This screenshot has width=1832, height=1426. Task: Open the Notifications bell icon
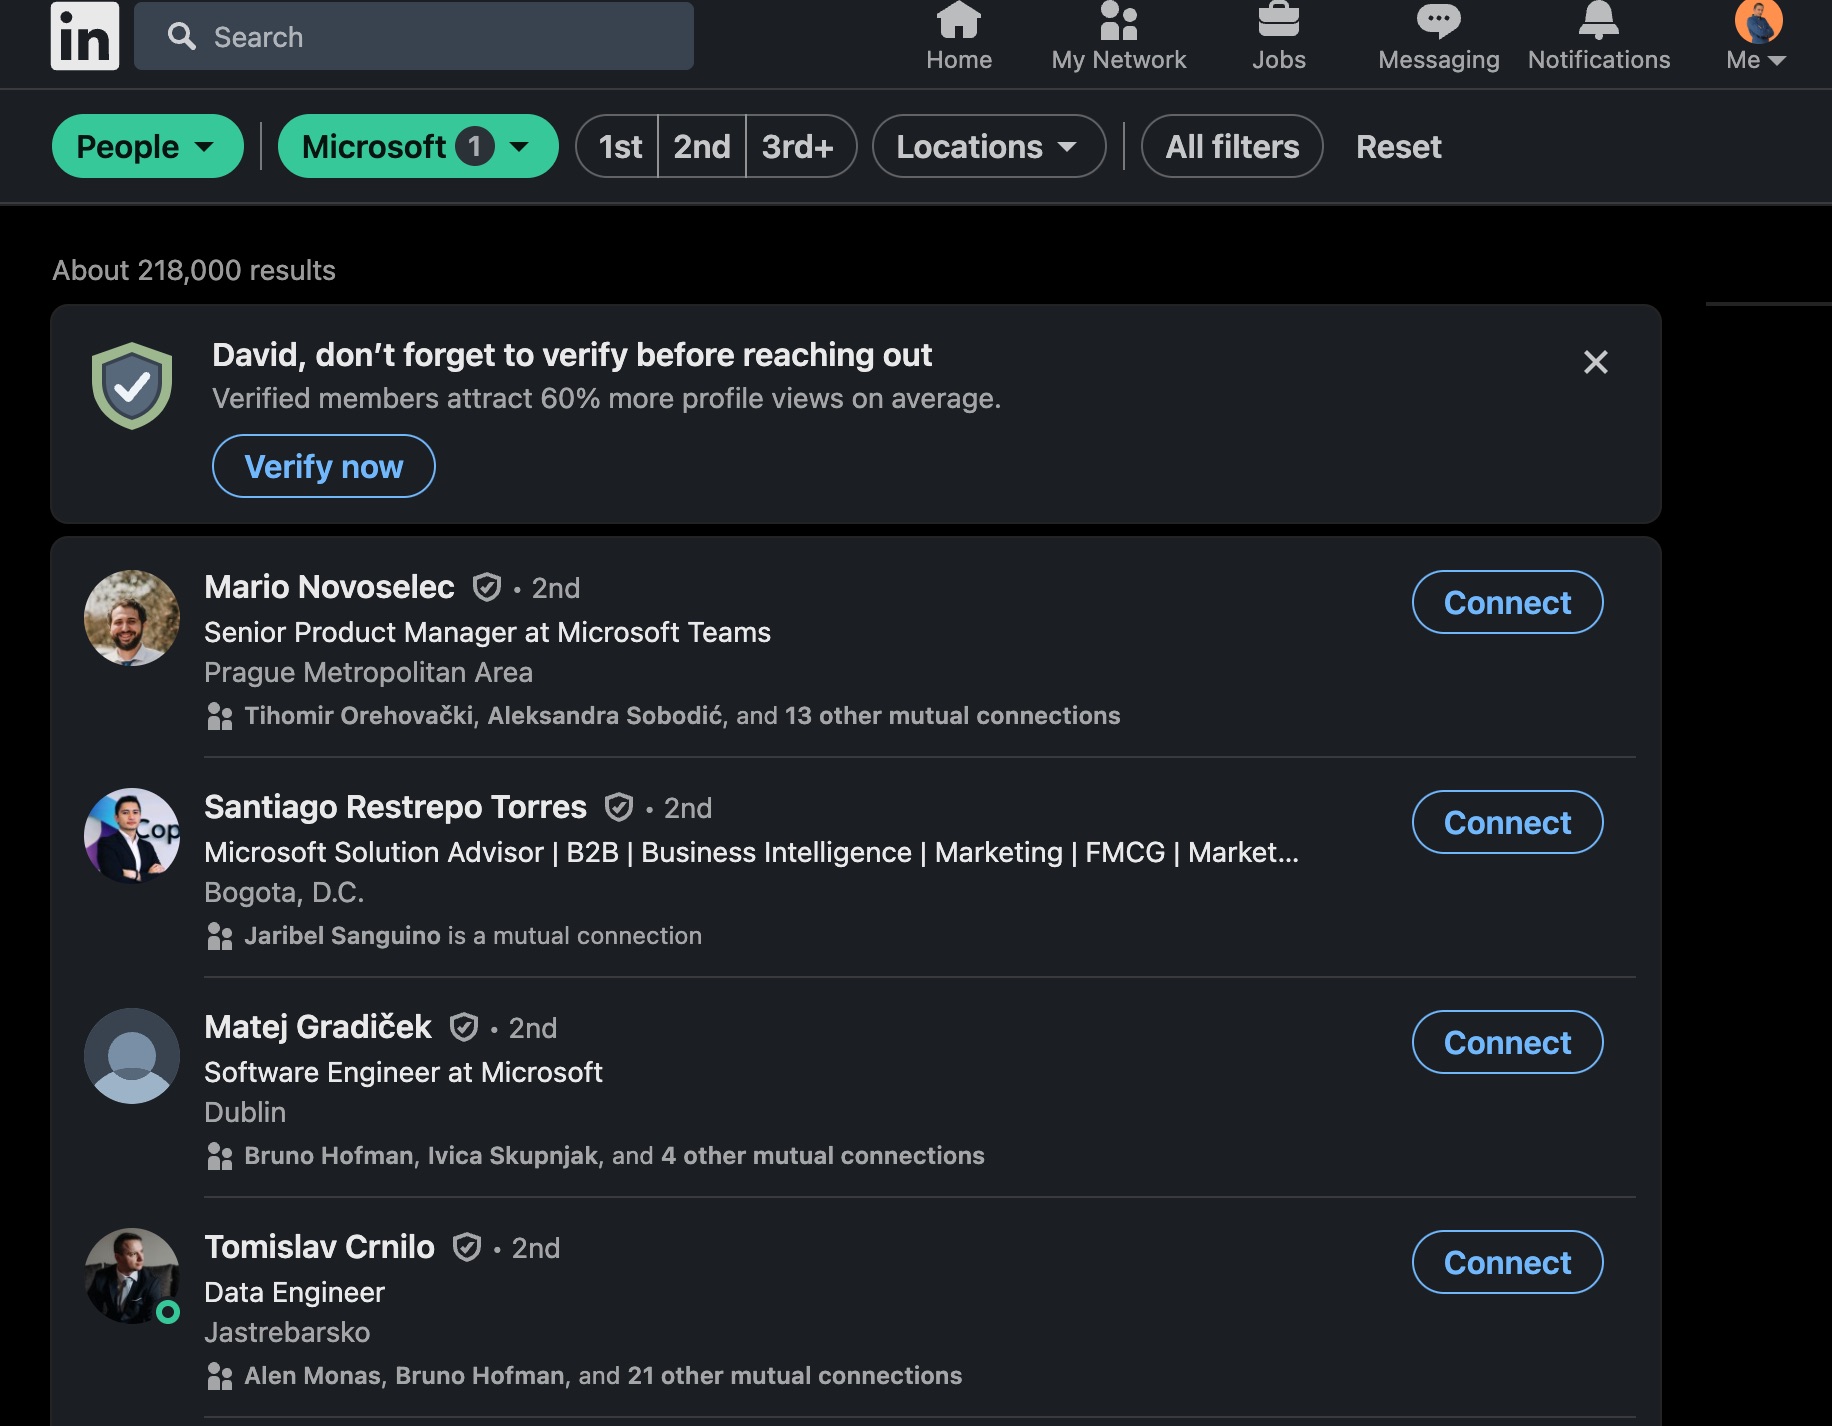[1598, 22]
